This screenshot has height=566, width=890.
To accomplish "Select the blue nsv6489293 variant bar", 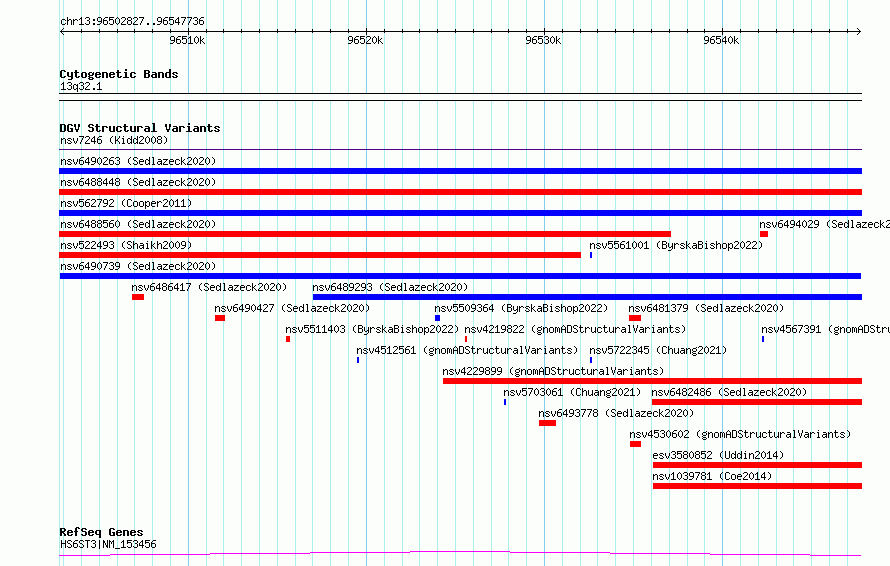I will click(587, 297).
